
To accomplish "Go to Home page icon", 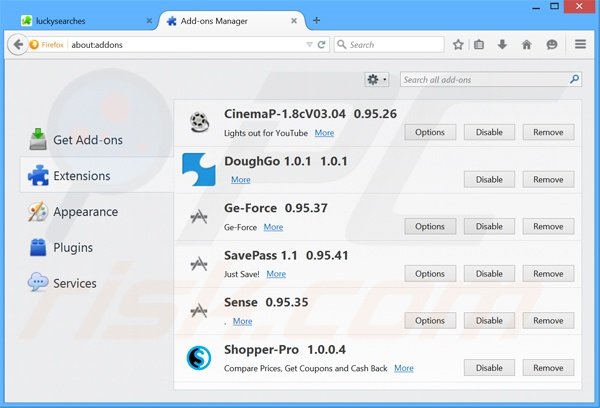I will [x=527, y=45].
